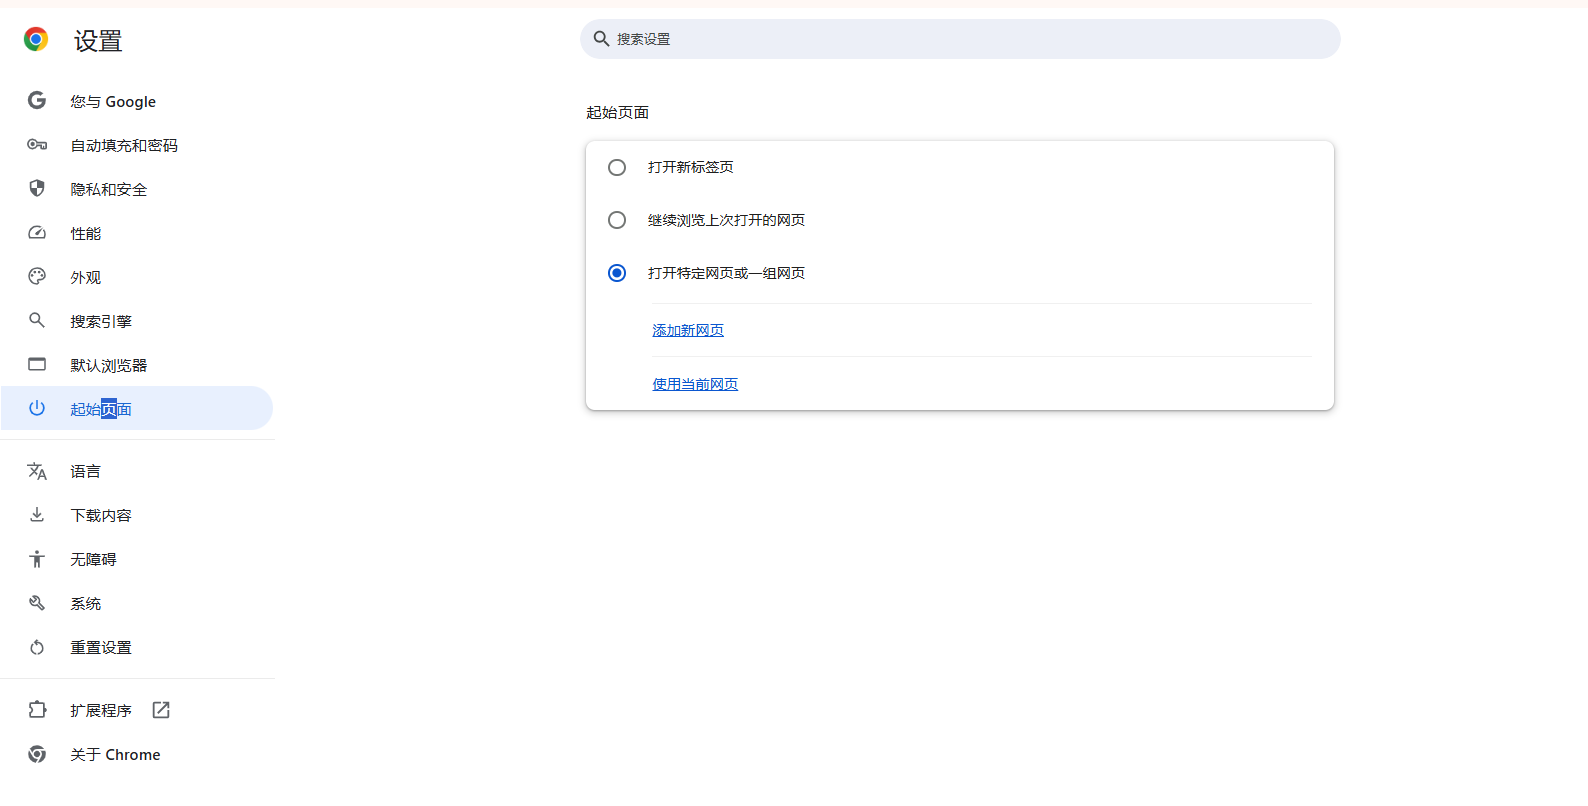Click the Chrome icon beside 关于 Chrome
The width and height of the screenshot is (1588, 806).
pyautogui.click(x=37, y=754)
